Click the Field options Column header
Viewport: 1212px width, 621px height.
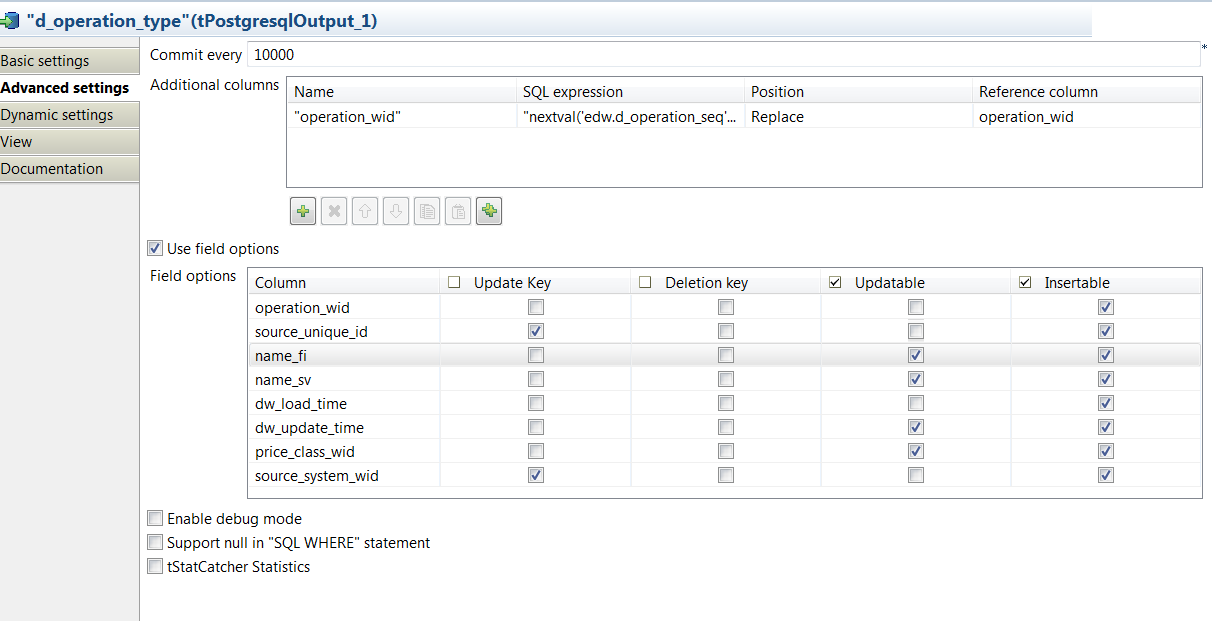(344, 282)
